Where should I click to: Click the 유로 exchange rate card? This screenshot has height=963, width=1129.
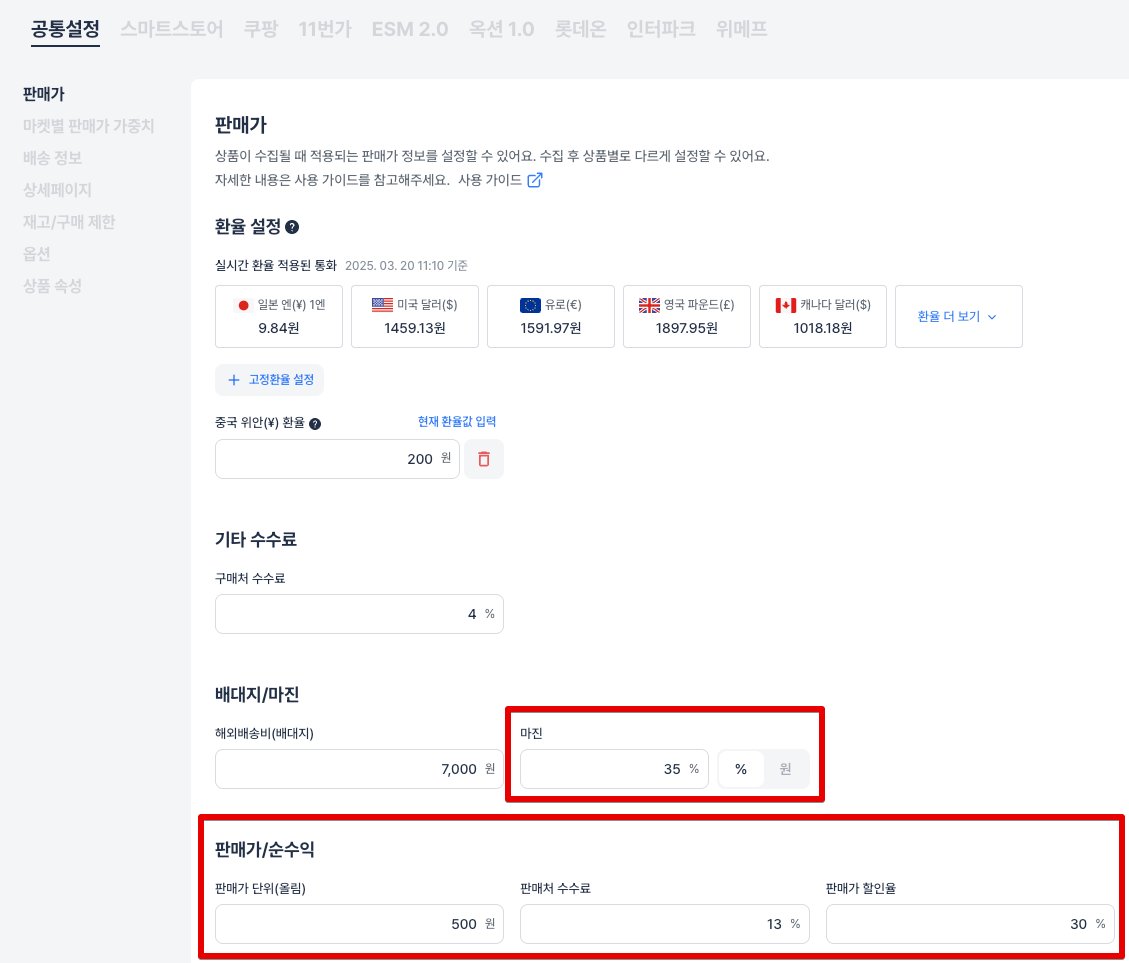pyautogui.click(x=551, y=316)
